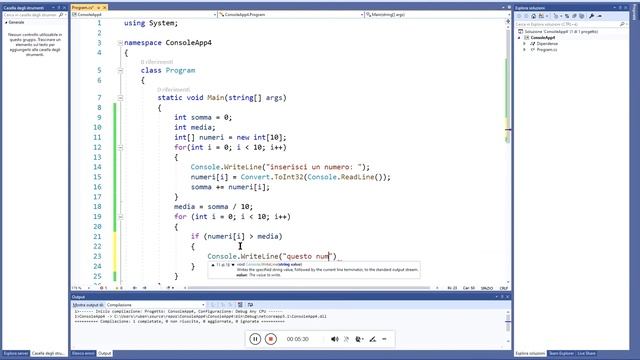Click the solution view switch icon
Viewport: 640px width, 360px height.
(541, 16)
